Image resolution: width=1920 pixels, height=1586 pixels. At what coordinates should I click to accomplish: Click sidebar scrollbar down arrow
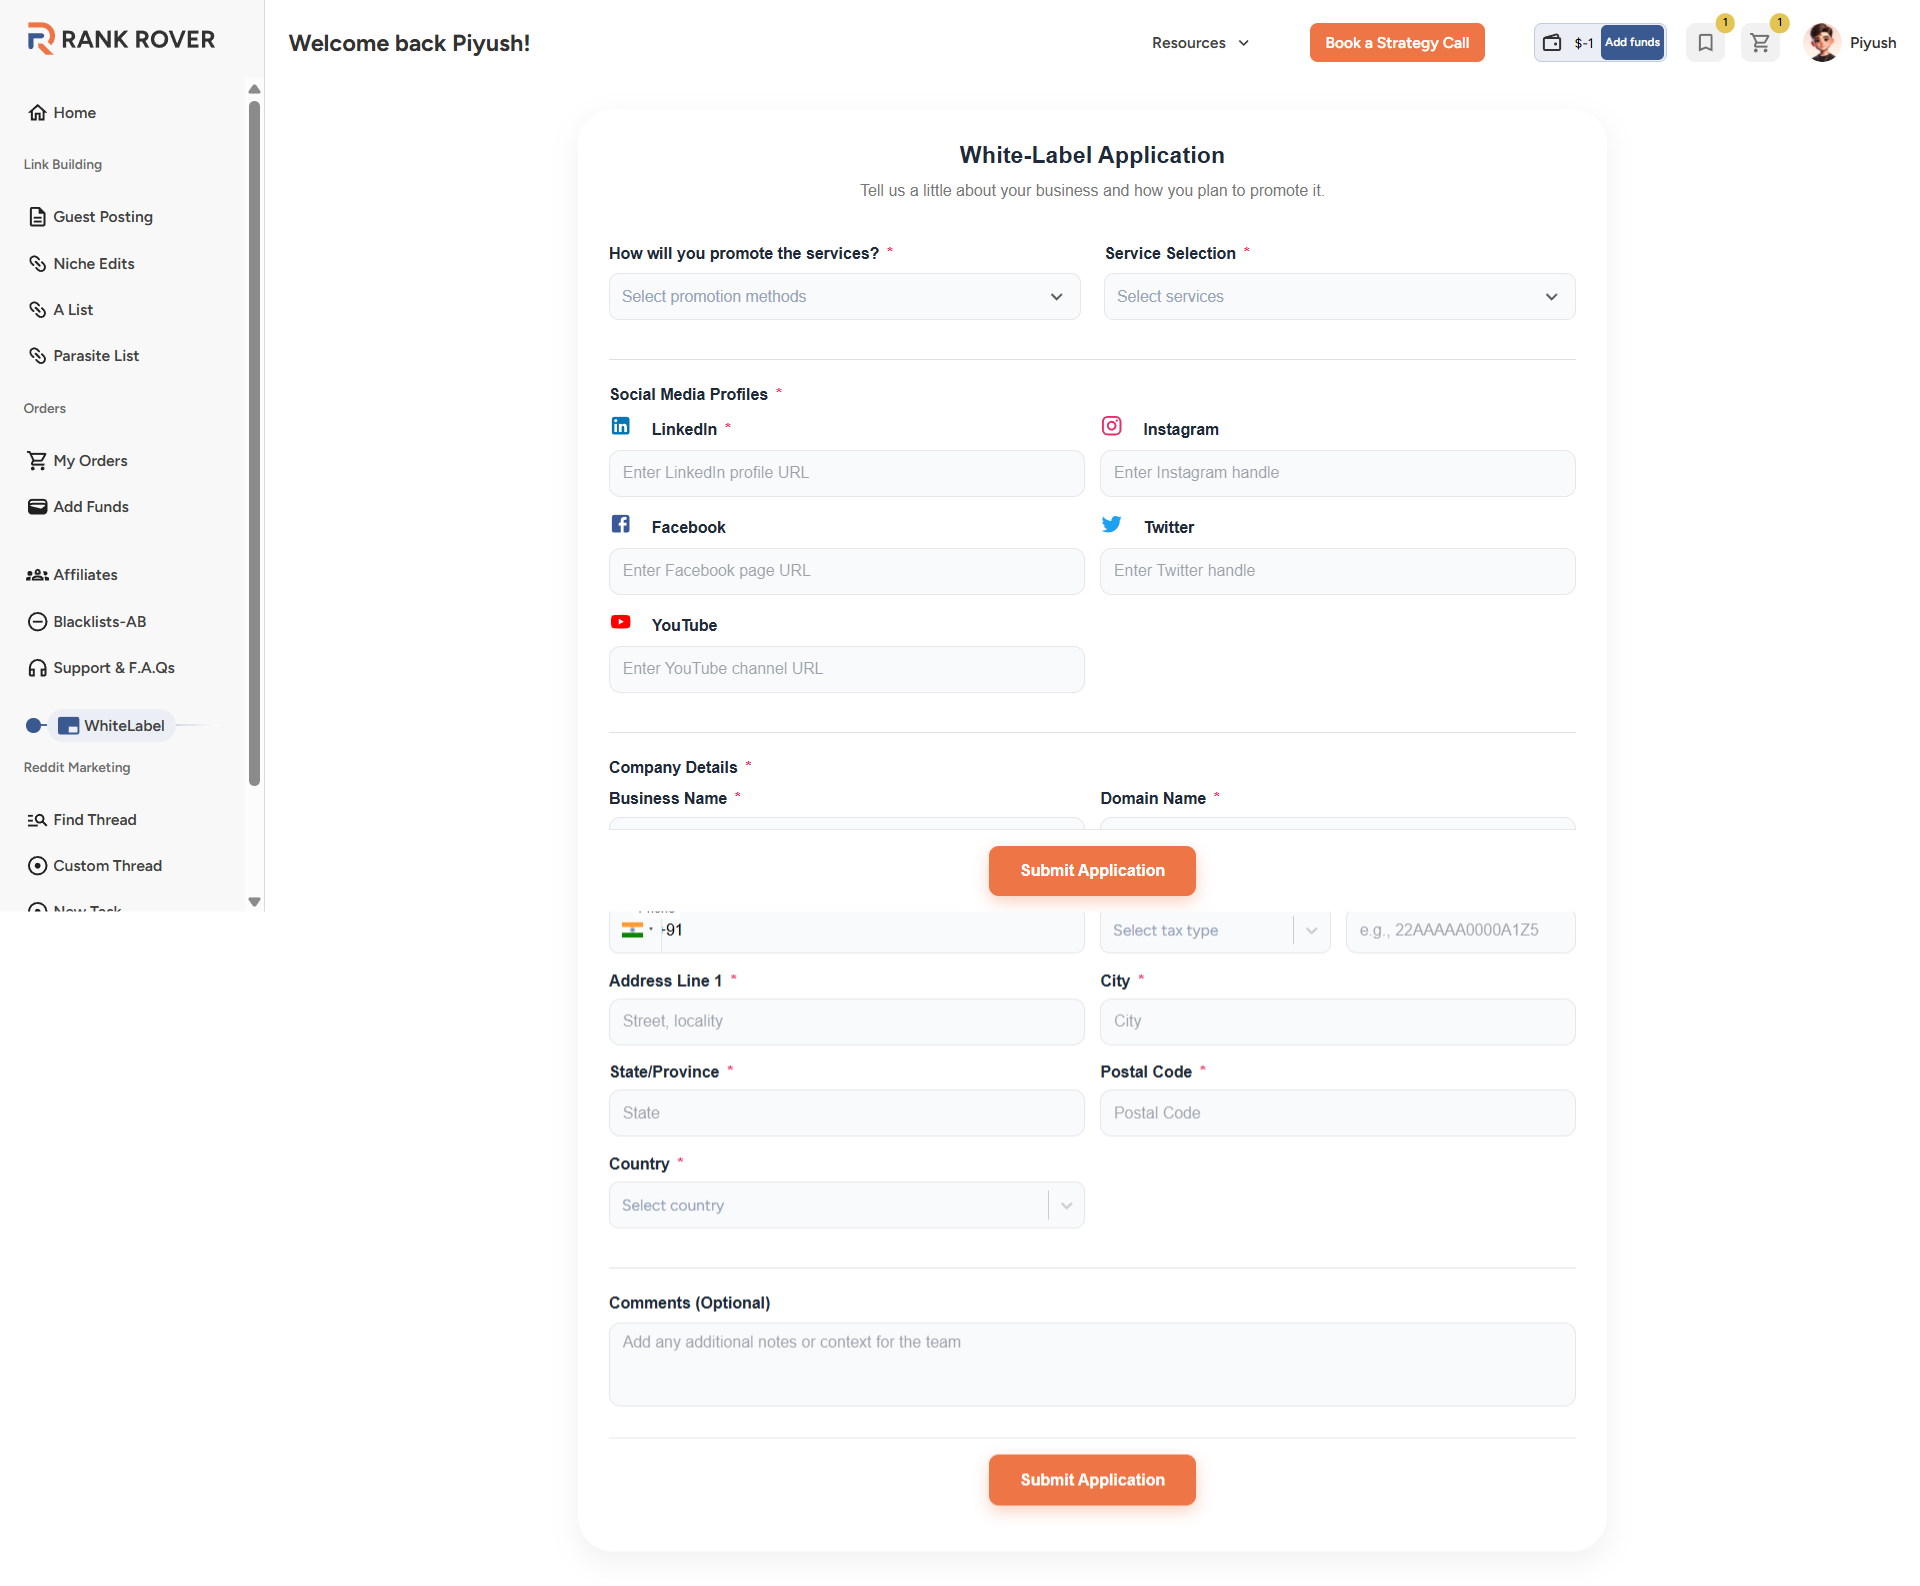coord(254,902)
